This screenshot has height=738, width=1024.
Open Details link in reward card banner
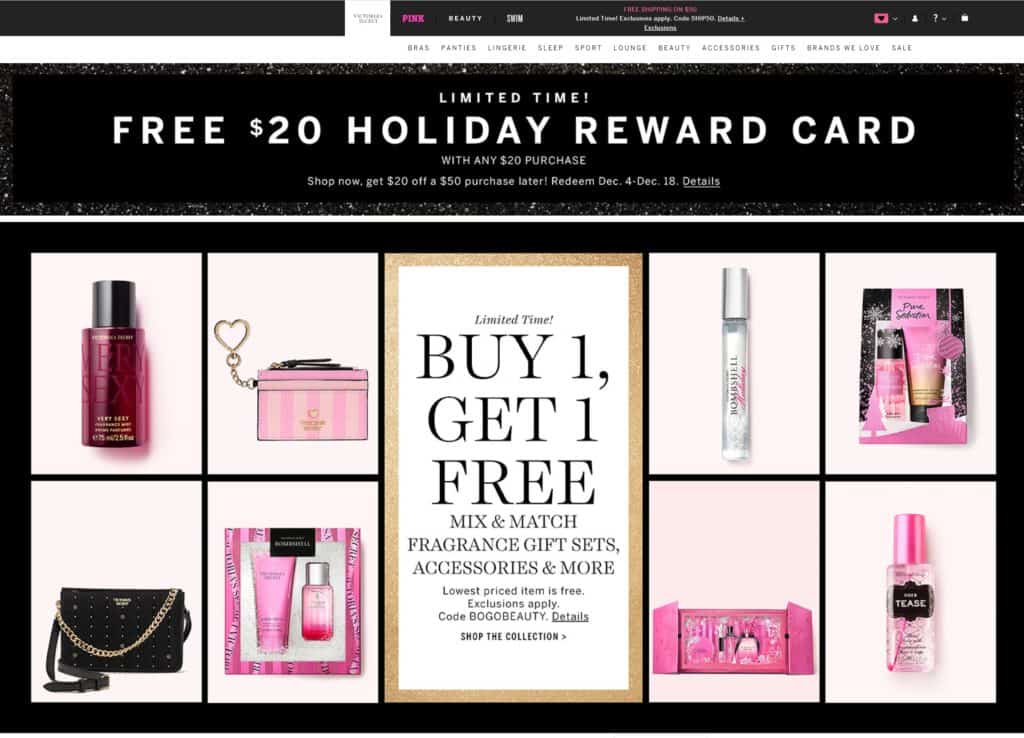click(701, 182)
